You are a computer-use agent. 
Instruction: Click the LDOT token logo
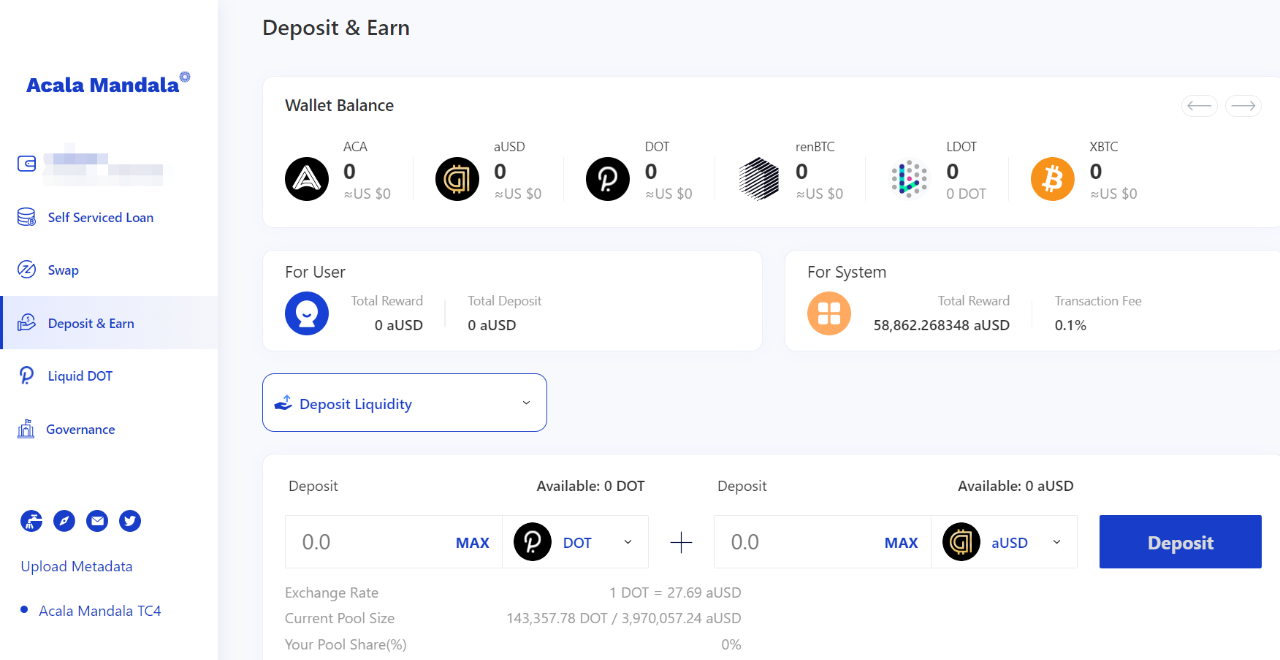909,179
